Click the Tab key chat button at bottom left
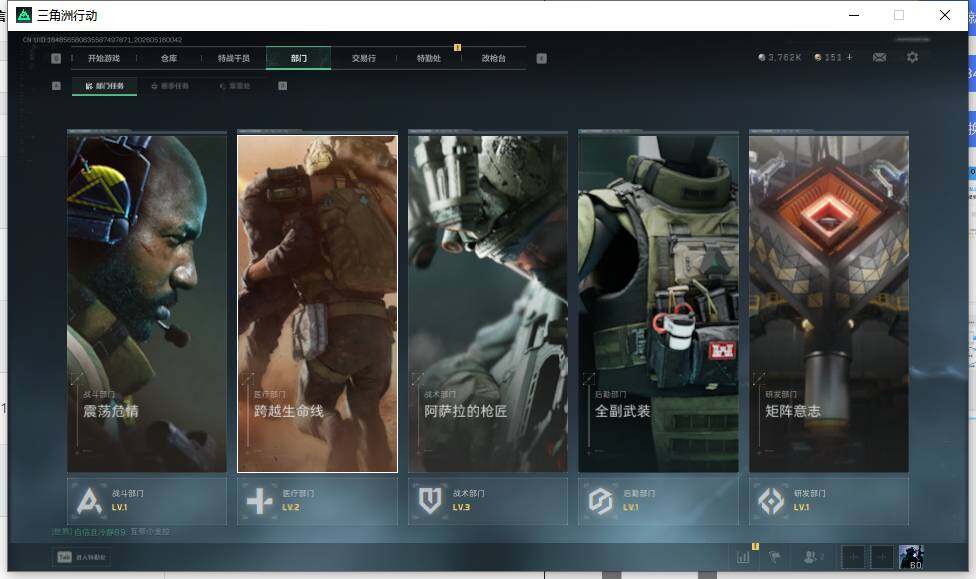Screen dimensions: 976x579 pos(82,557)
